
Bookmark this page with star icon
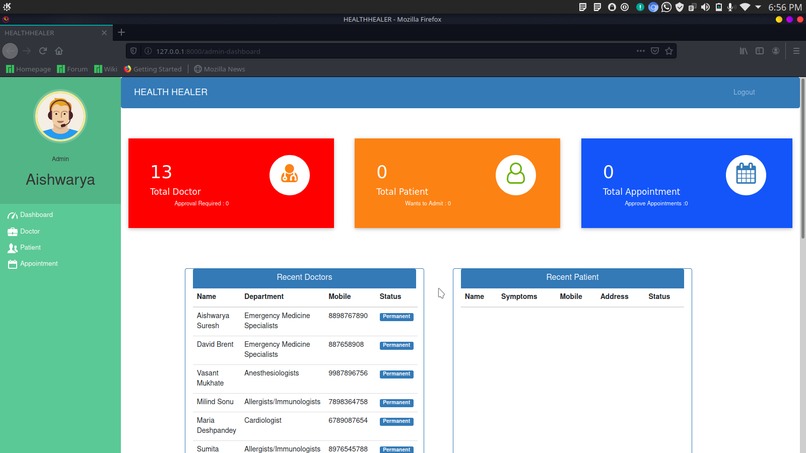coord(669,51)
